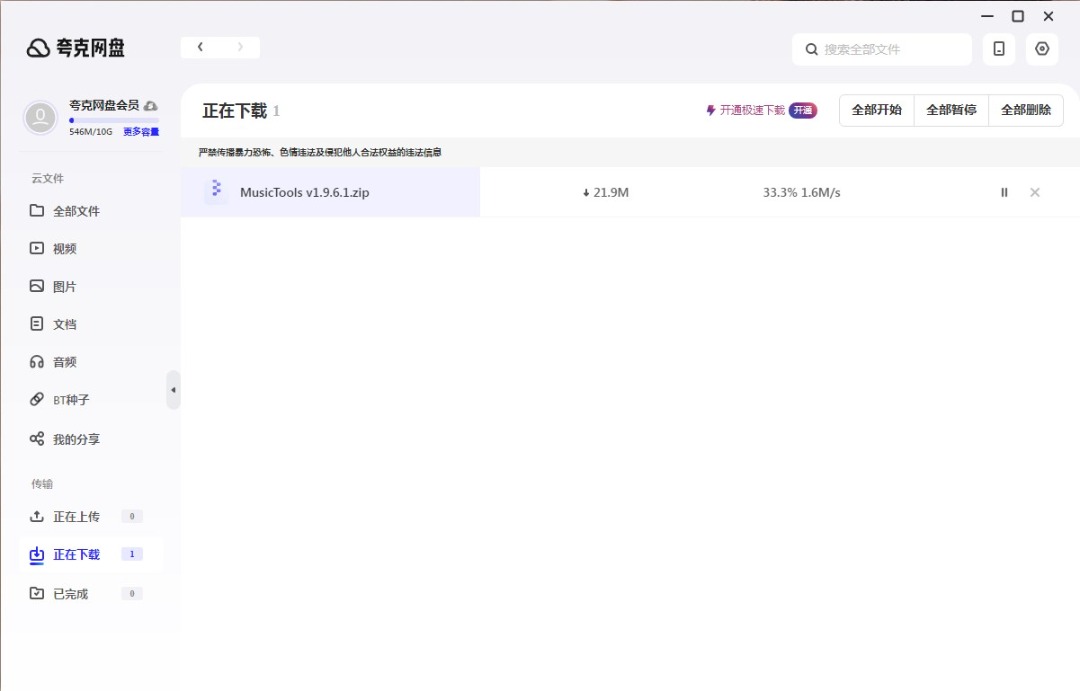Open 正在上传 uploading list
The width and height of the screenshot is (1080, 691).
tap(76, 517)
